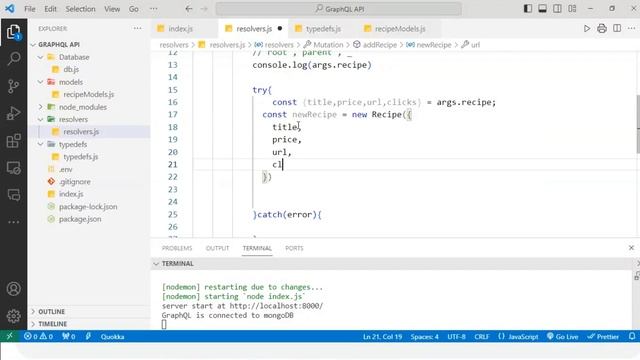Click the ports forwarded indicator in status bar

tap(69, 336)
